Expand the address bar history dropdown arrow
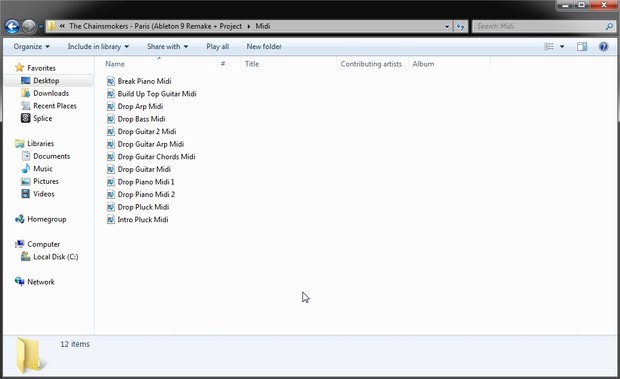 (447, 26)
